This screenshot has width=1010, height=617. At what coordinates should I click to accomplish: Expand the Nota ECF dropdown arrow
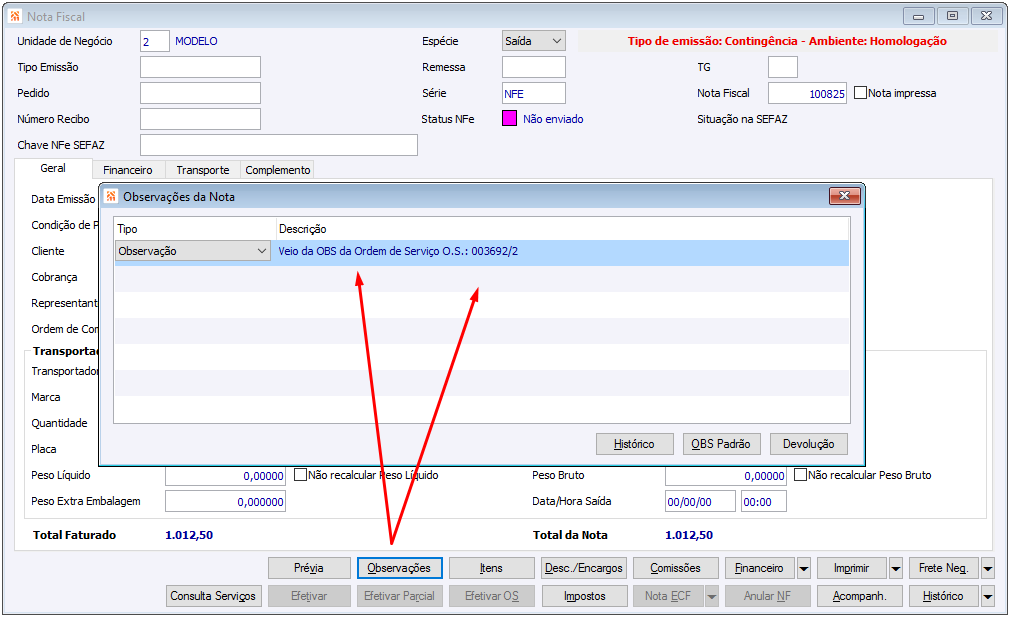click(x=711, y=596)
